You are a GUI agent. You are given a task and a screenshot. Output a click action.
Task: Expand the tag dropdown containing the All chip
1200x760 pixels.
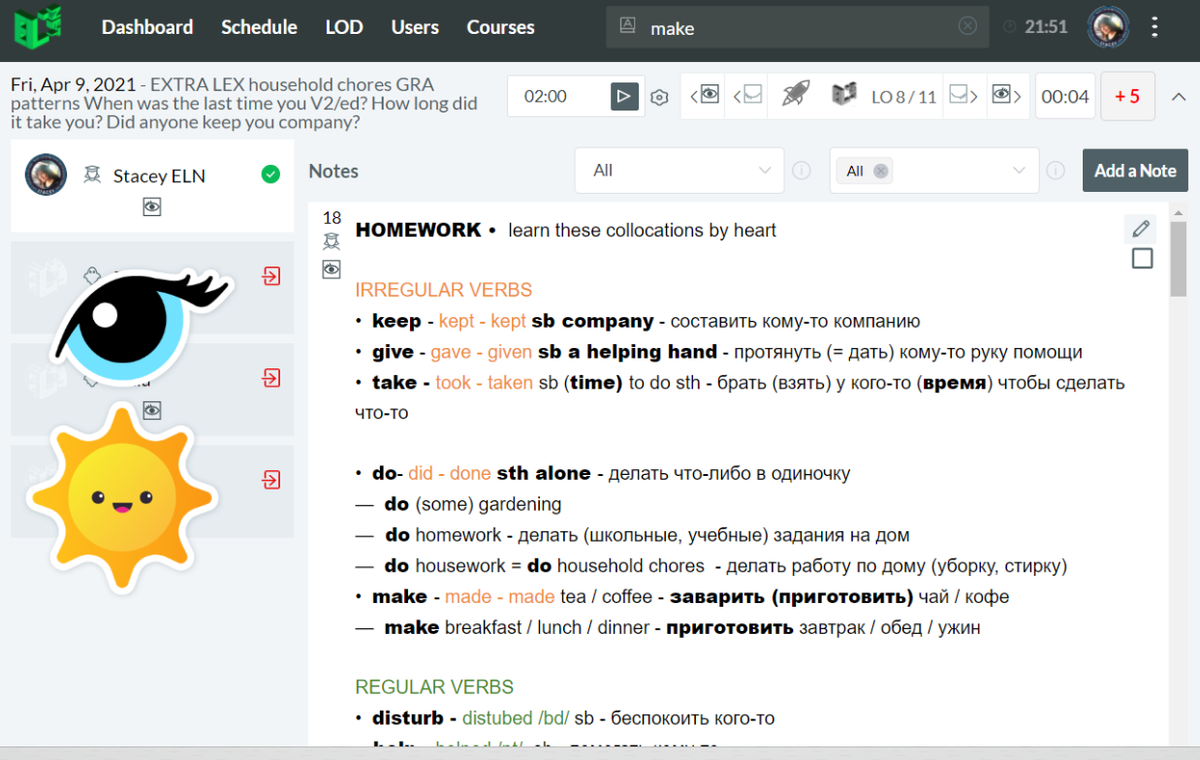click(x=934, y=171)
